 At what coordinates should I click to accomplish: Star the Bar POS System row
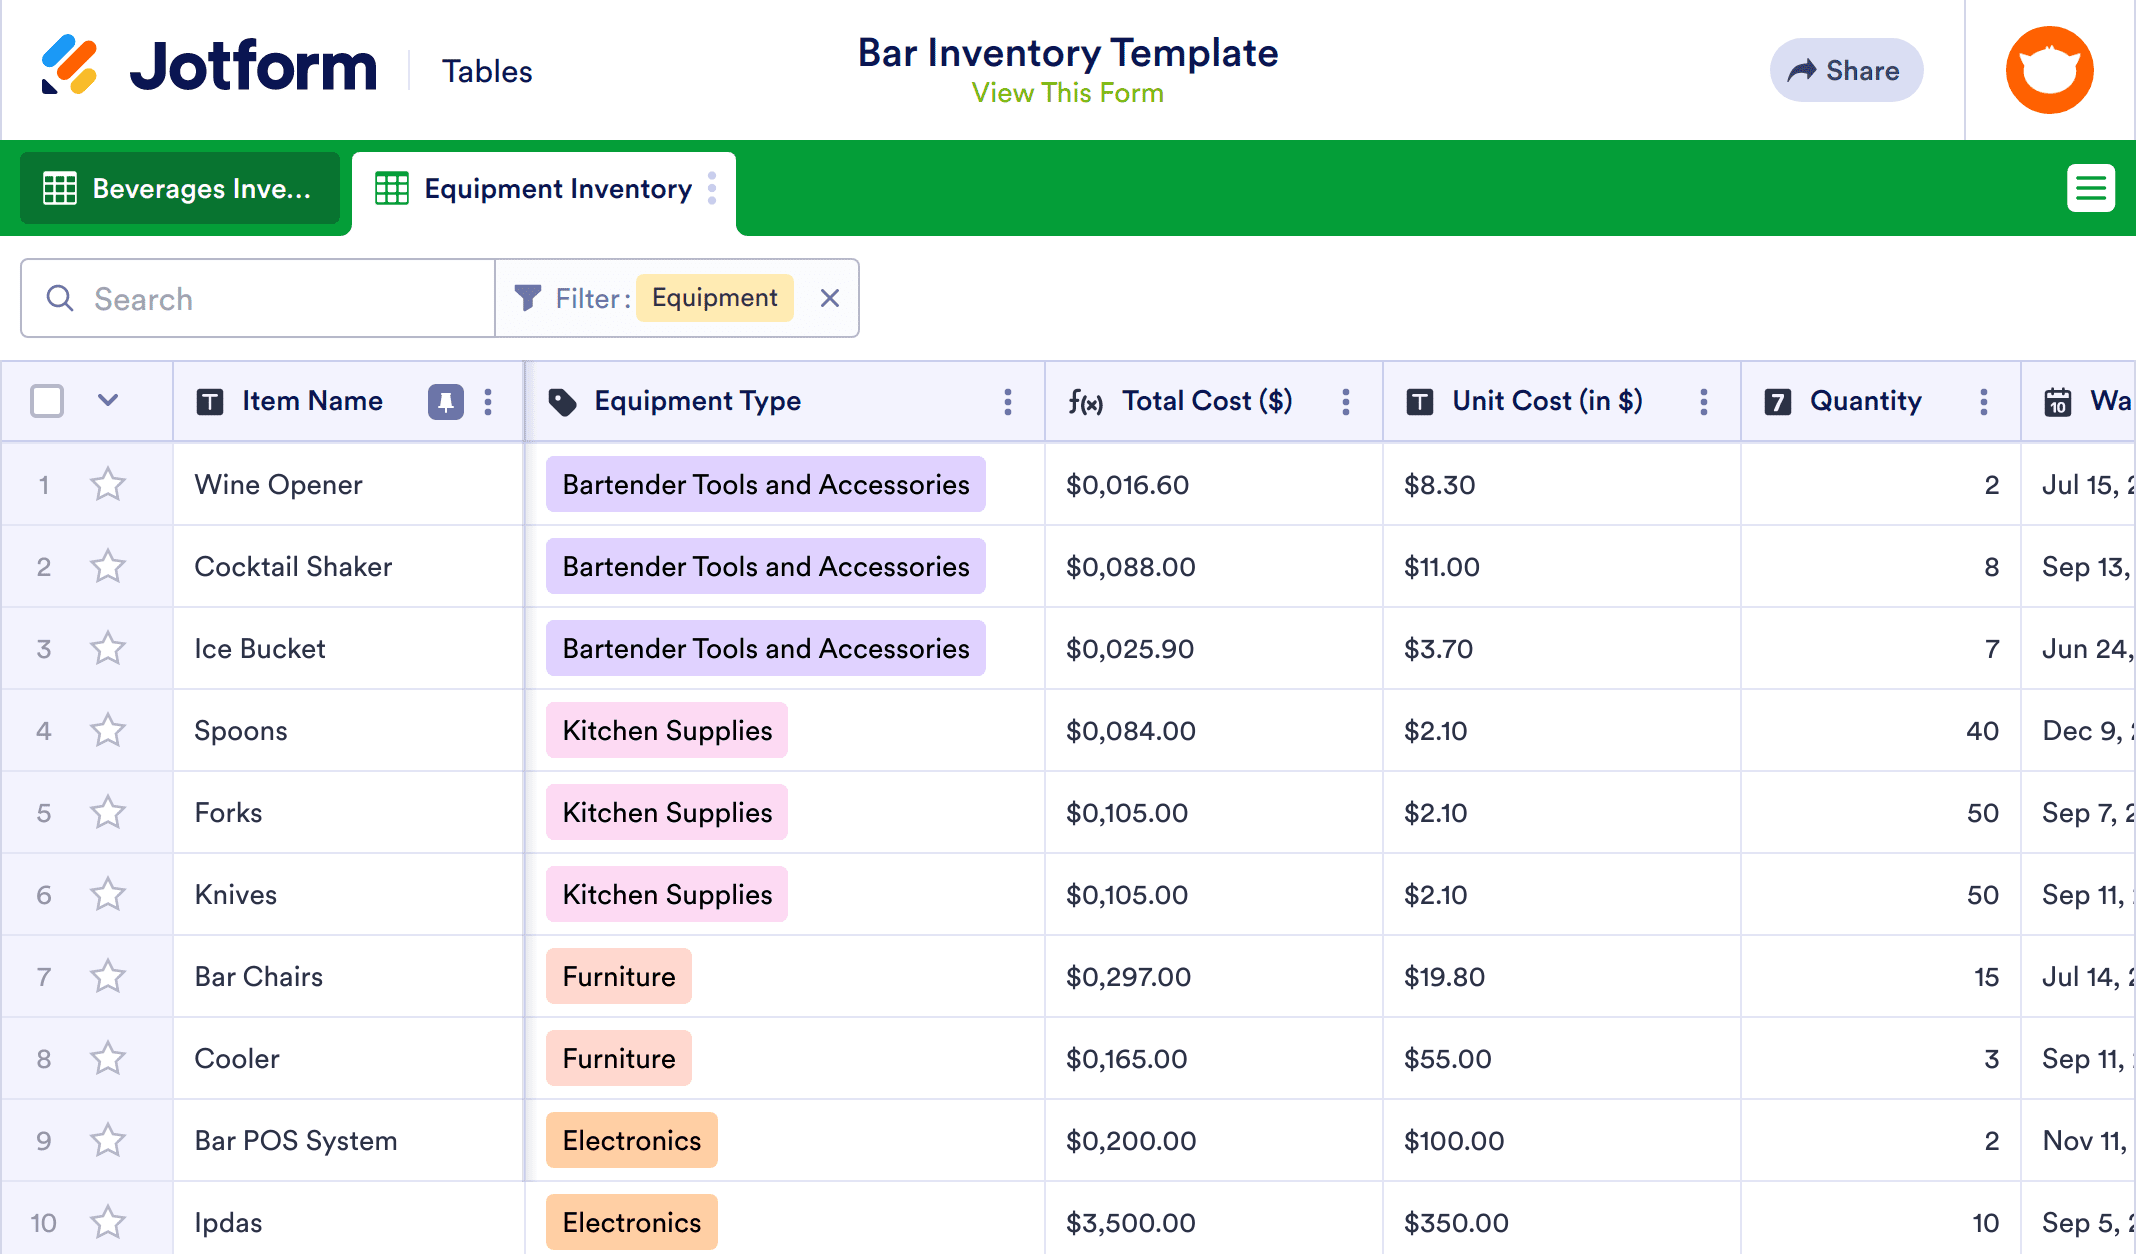coord(107,1140)
